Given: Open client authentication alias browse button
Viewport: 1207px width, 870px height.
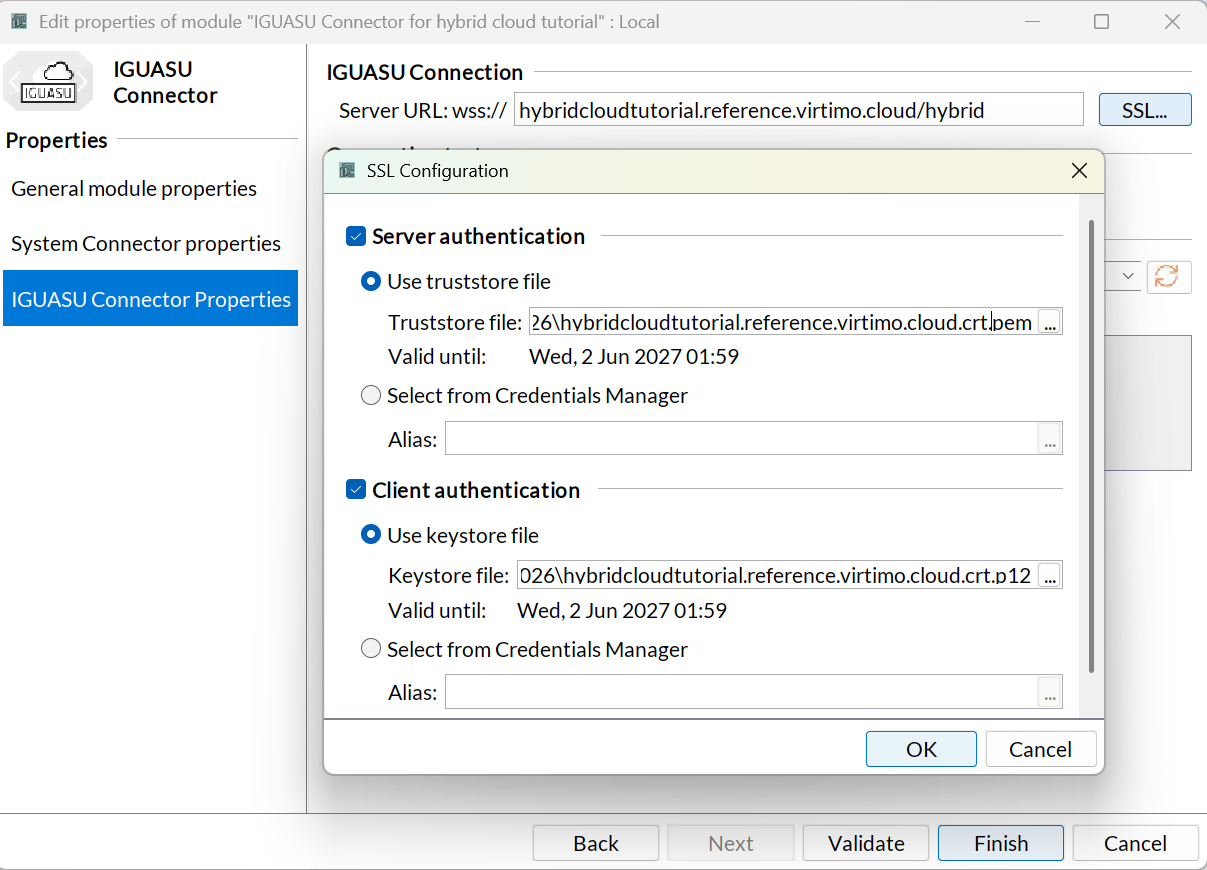Looking at the screenshot, I should 1050,692.
